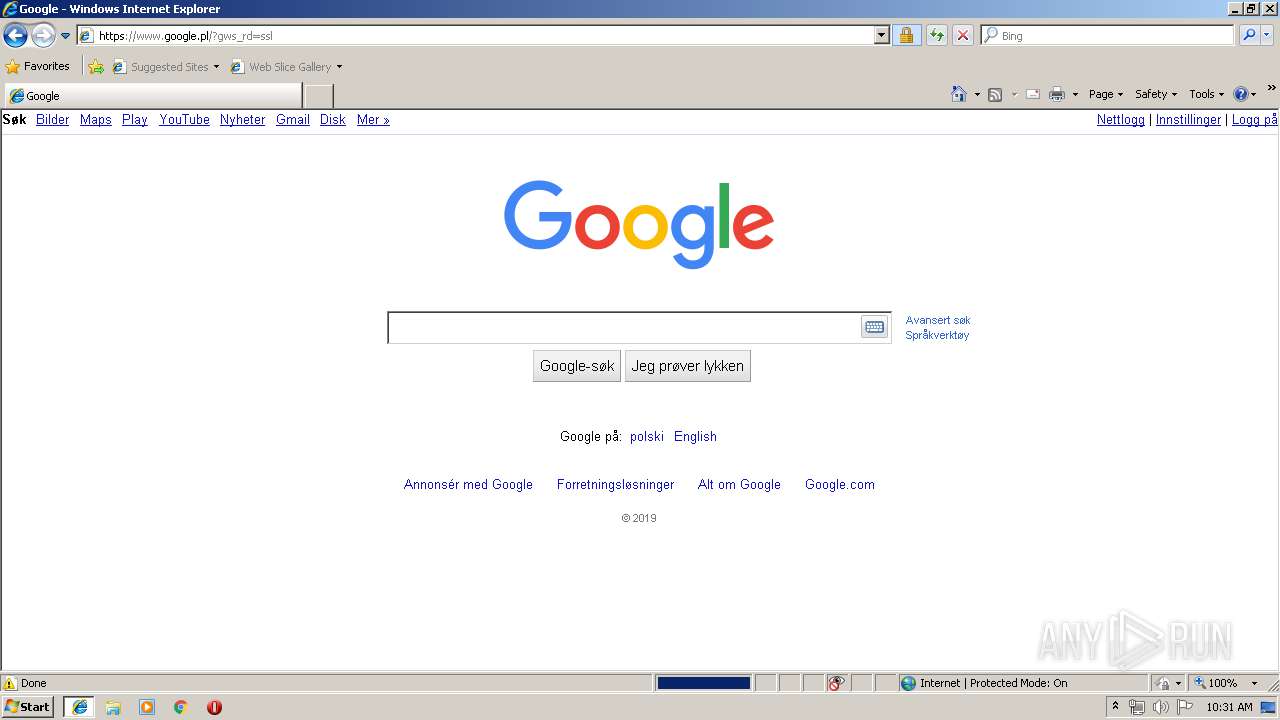Click the Bing search box
The height and width of the screenshot is (720, 1280).
click(1108, 36)
